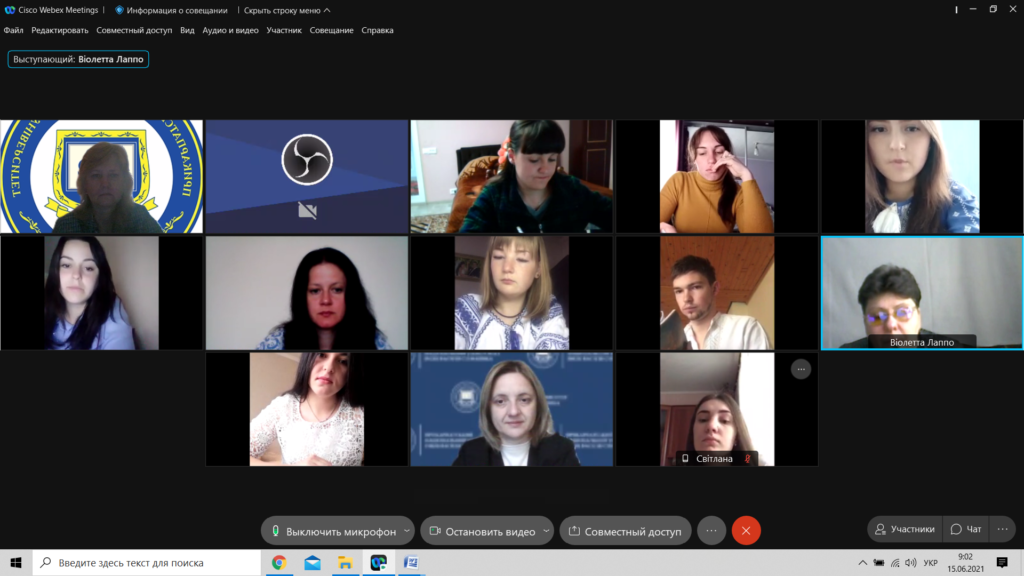Viewport: 1024px width, 576px height.
Task: Click the red leave meeting button
Action: (746, 531)
